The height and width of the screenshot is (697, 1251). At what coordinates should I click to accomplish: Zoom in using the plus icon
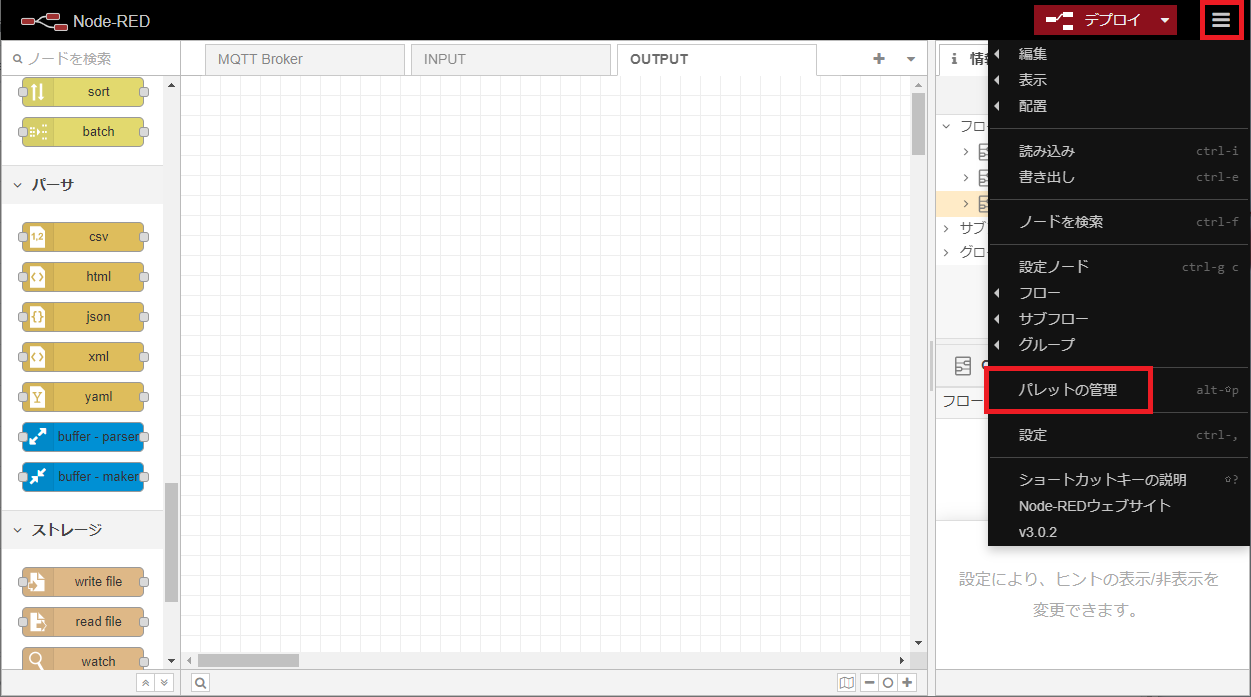(906, 682)
